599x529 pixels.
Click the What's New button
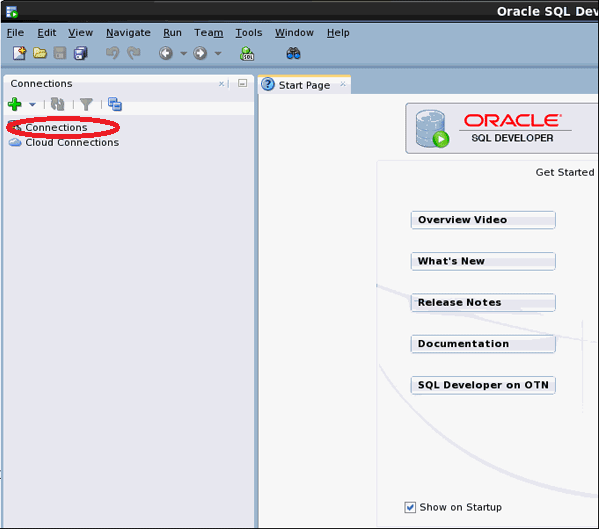pos(483,261)
